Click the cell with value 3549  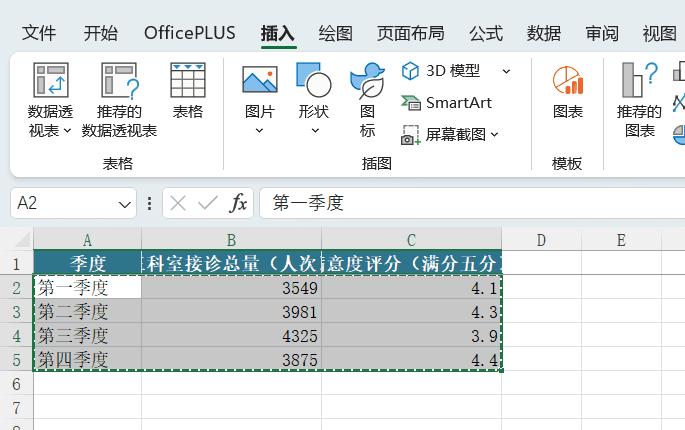click(232, 287)
